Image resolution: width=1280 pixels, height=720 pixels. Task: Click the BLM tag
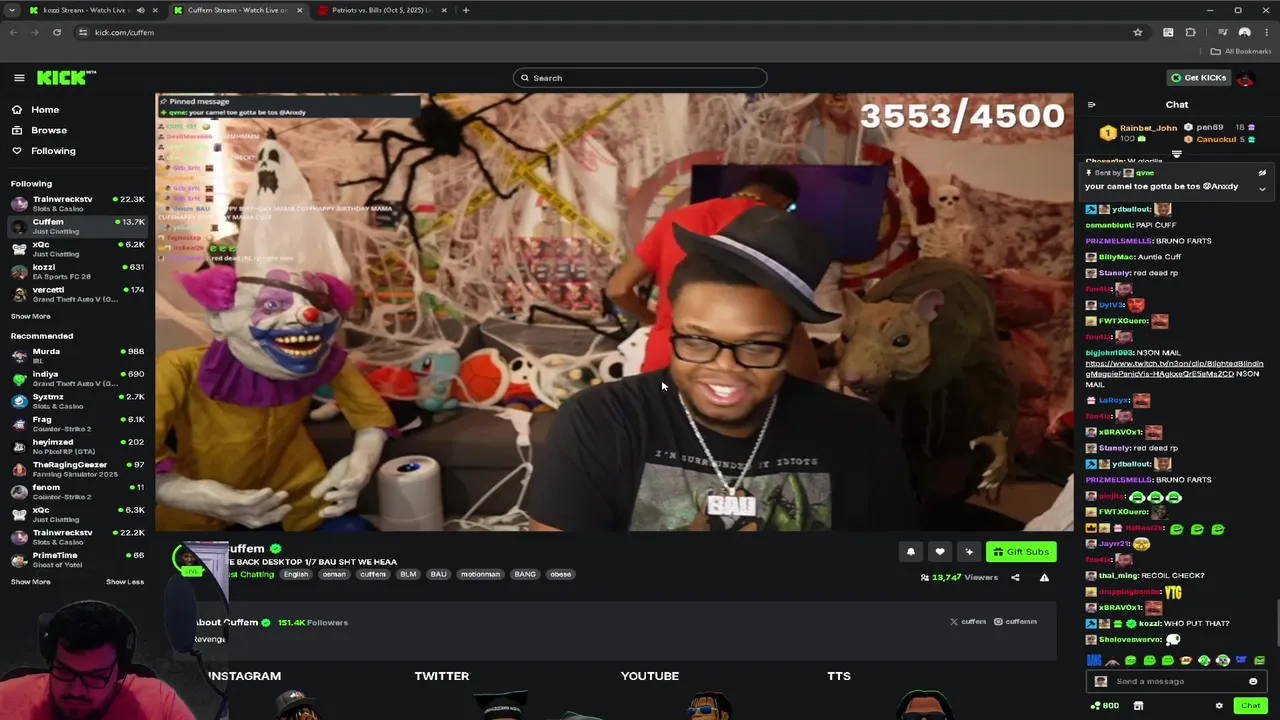408,574
